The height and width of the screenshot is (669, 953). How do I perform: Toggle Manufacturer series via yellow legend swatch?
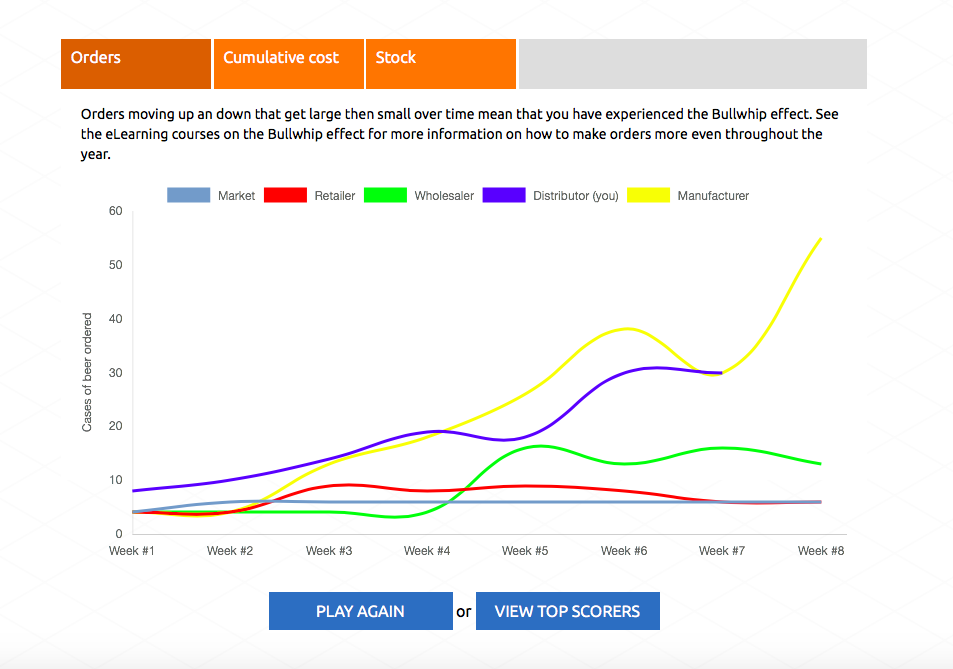[649, 195]
